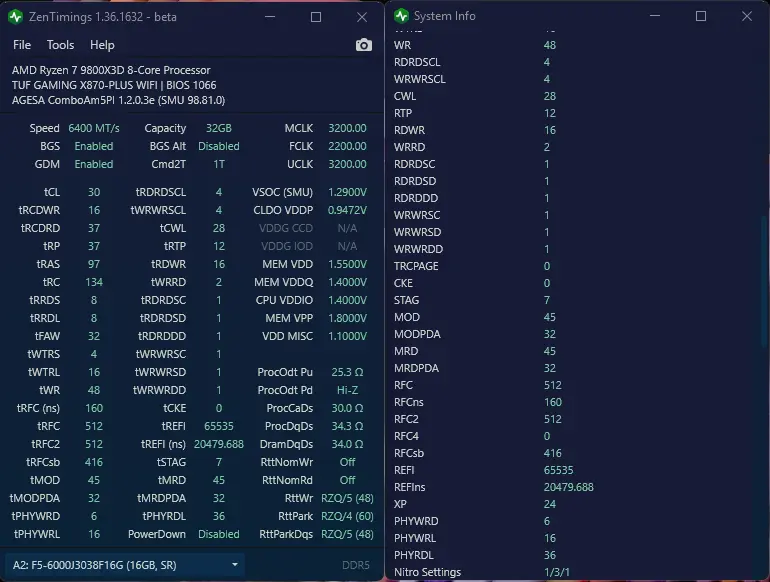
Task: Click the tCL value 30
Action: [94, 192]
